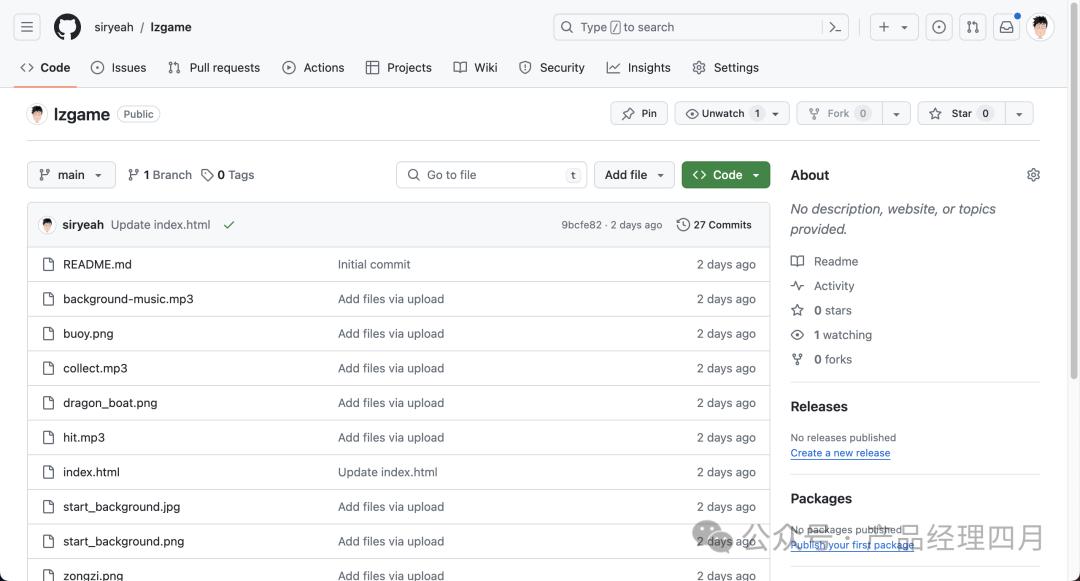Viewport: 1080px width, 581px height.
Task: Open pull requests icon in header
Action: [972, 27]
